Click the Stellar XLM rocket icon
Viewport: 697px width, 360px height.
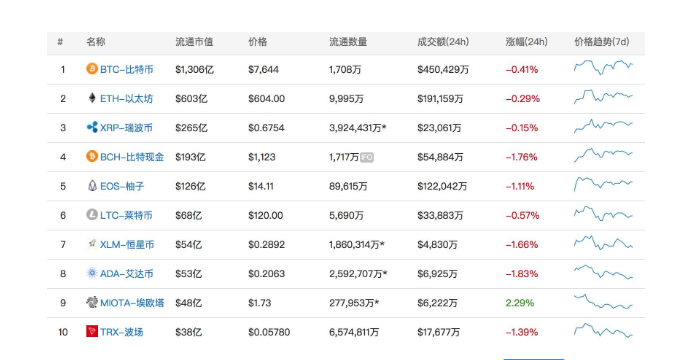point(92,244)
